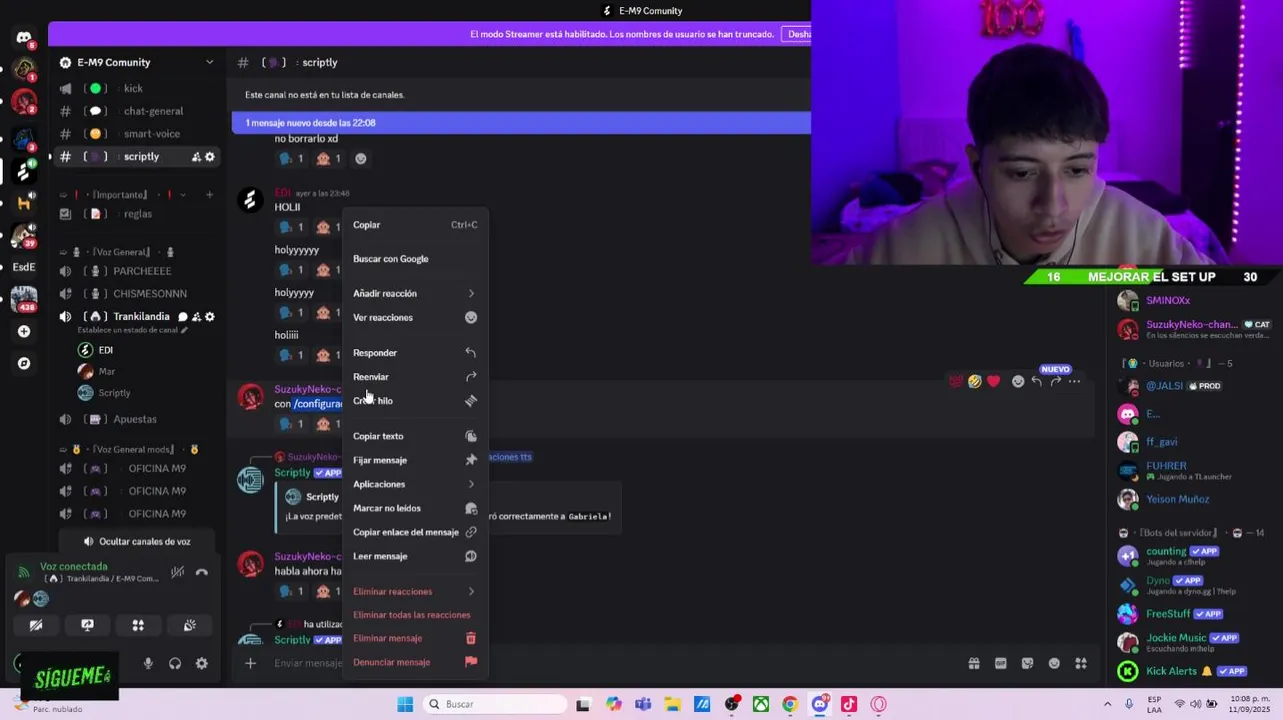Start screen sharing in voice panel
The width and height of the screenshot is (1283, 720).
87,625
